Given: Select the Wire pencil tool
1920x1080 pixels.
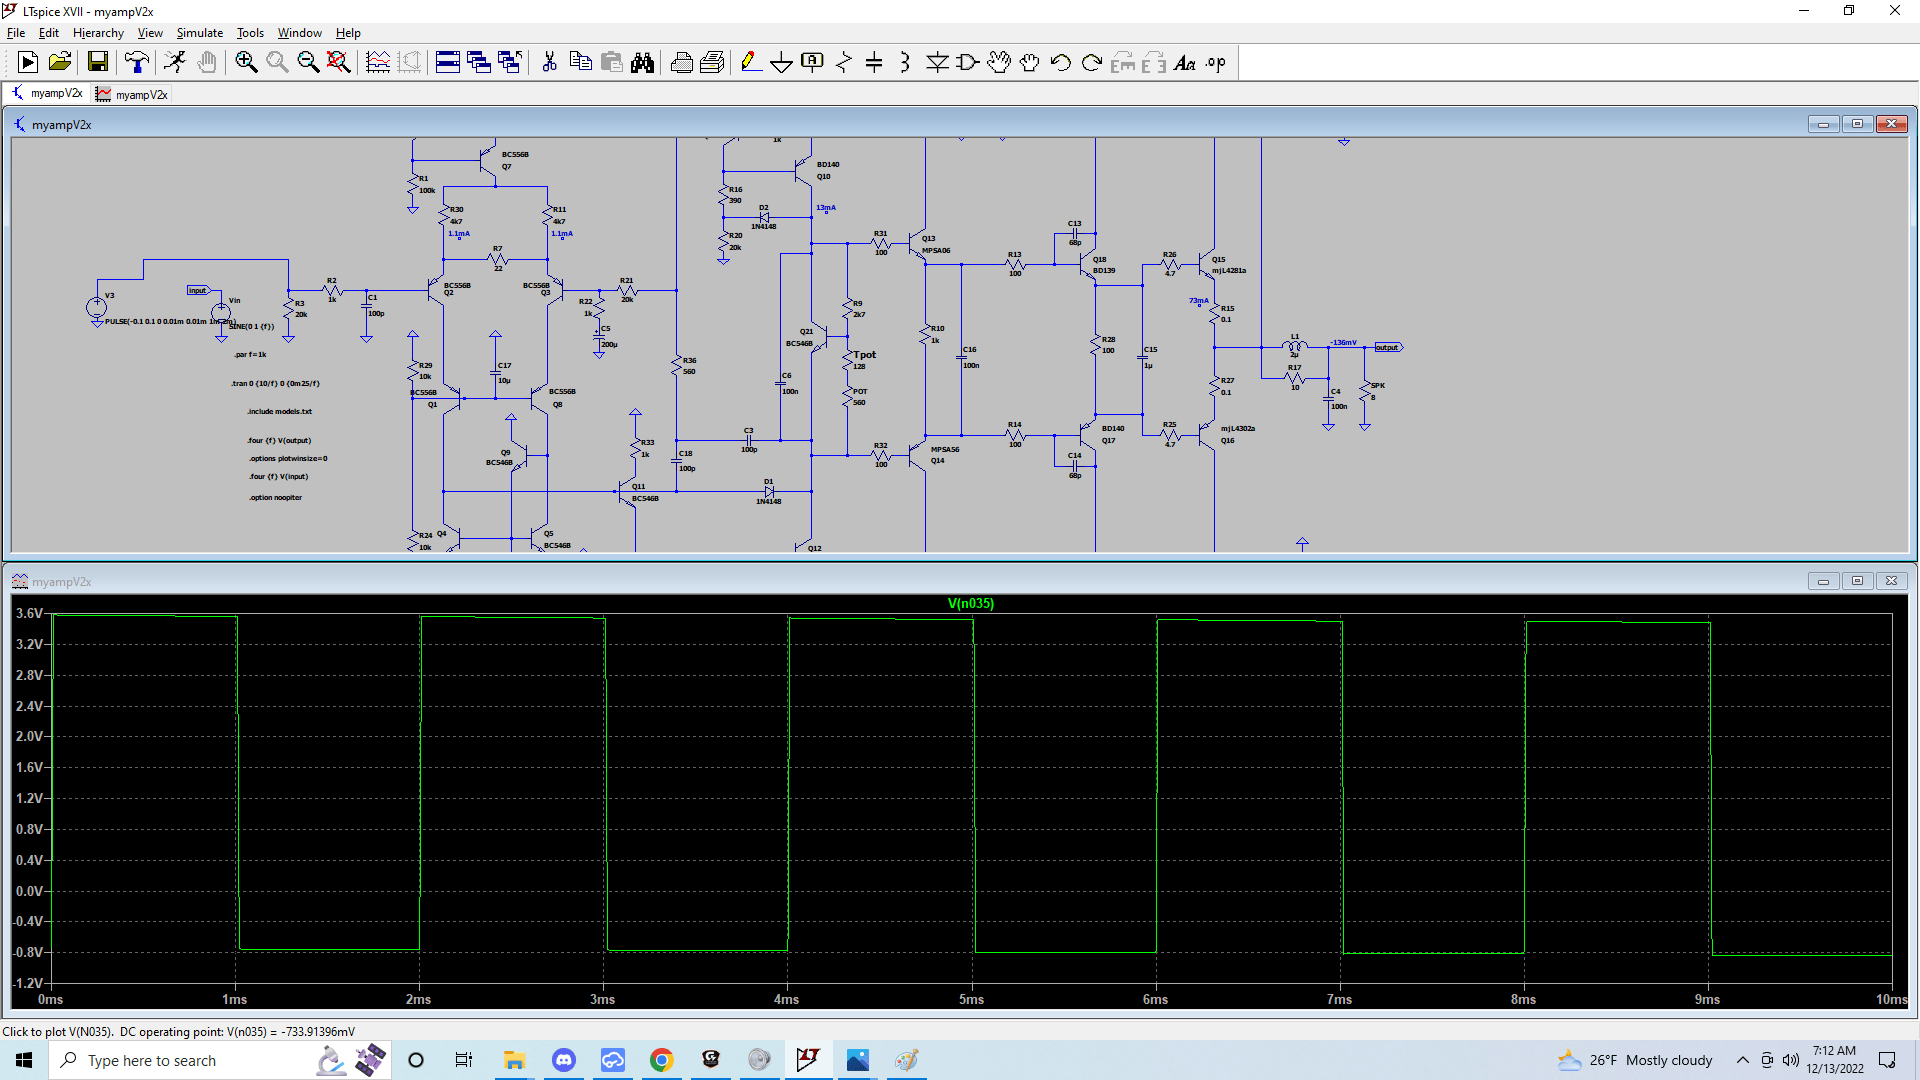Looking at the screenshot, I should [750, 63].
